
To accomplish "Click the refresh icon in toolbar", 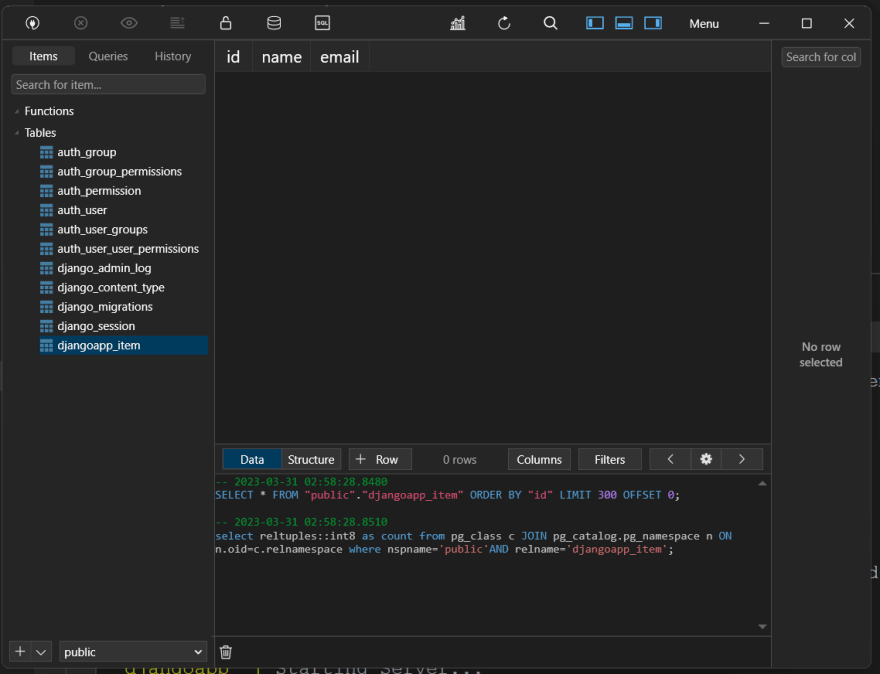I will tap(504, 23).
